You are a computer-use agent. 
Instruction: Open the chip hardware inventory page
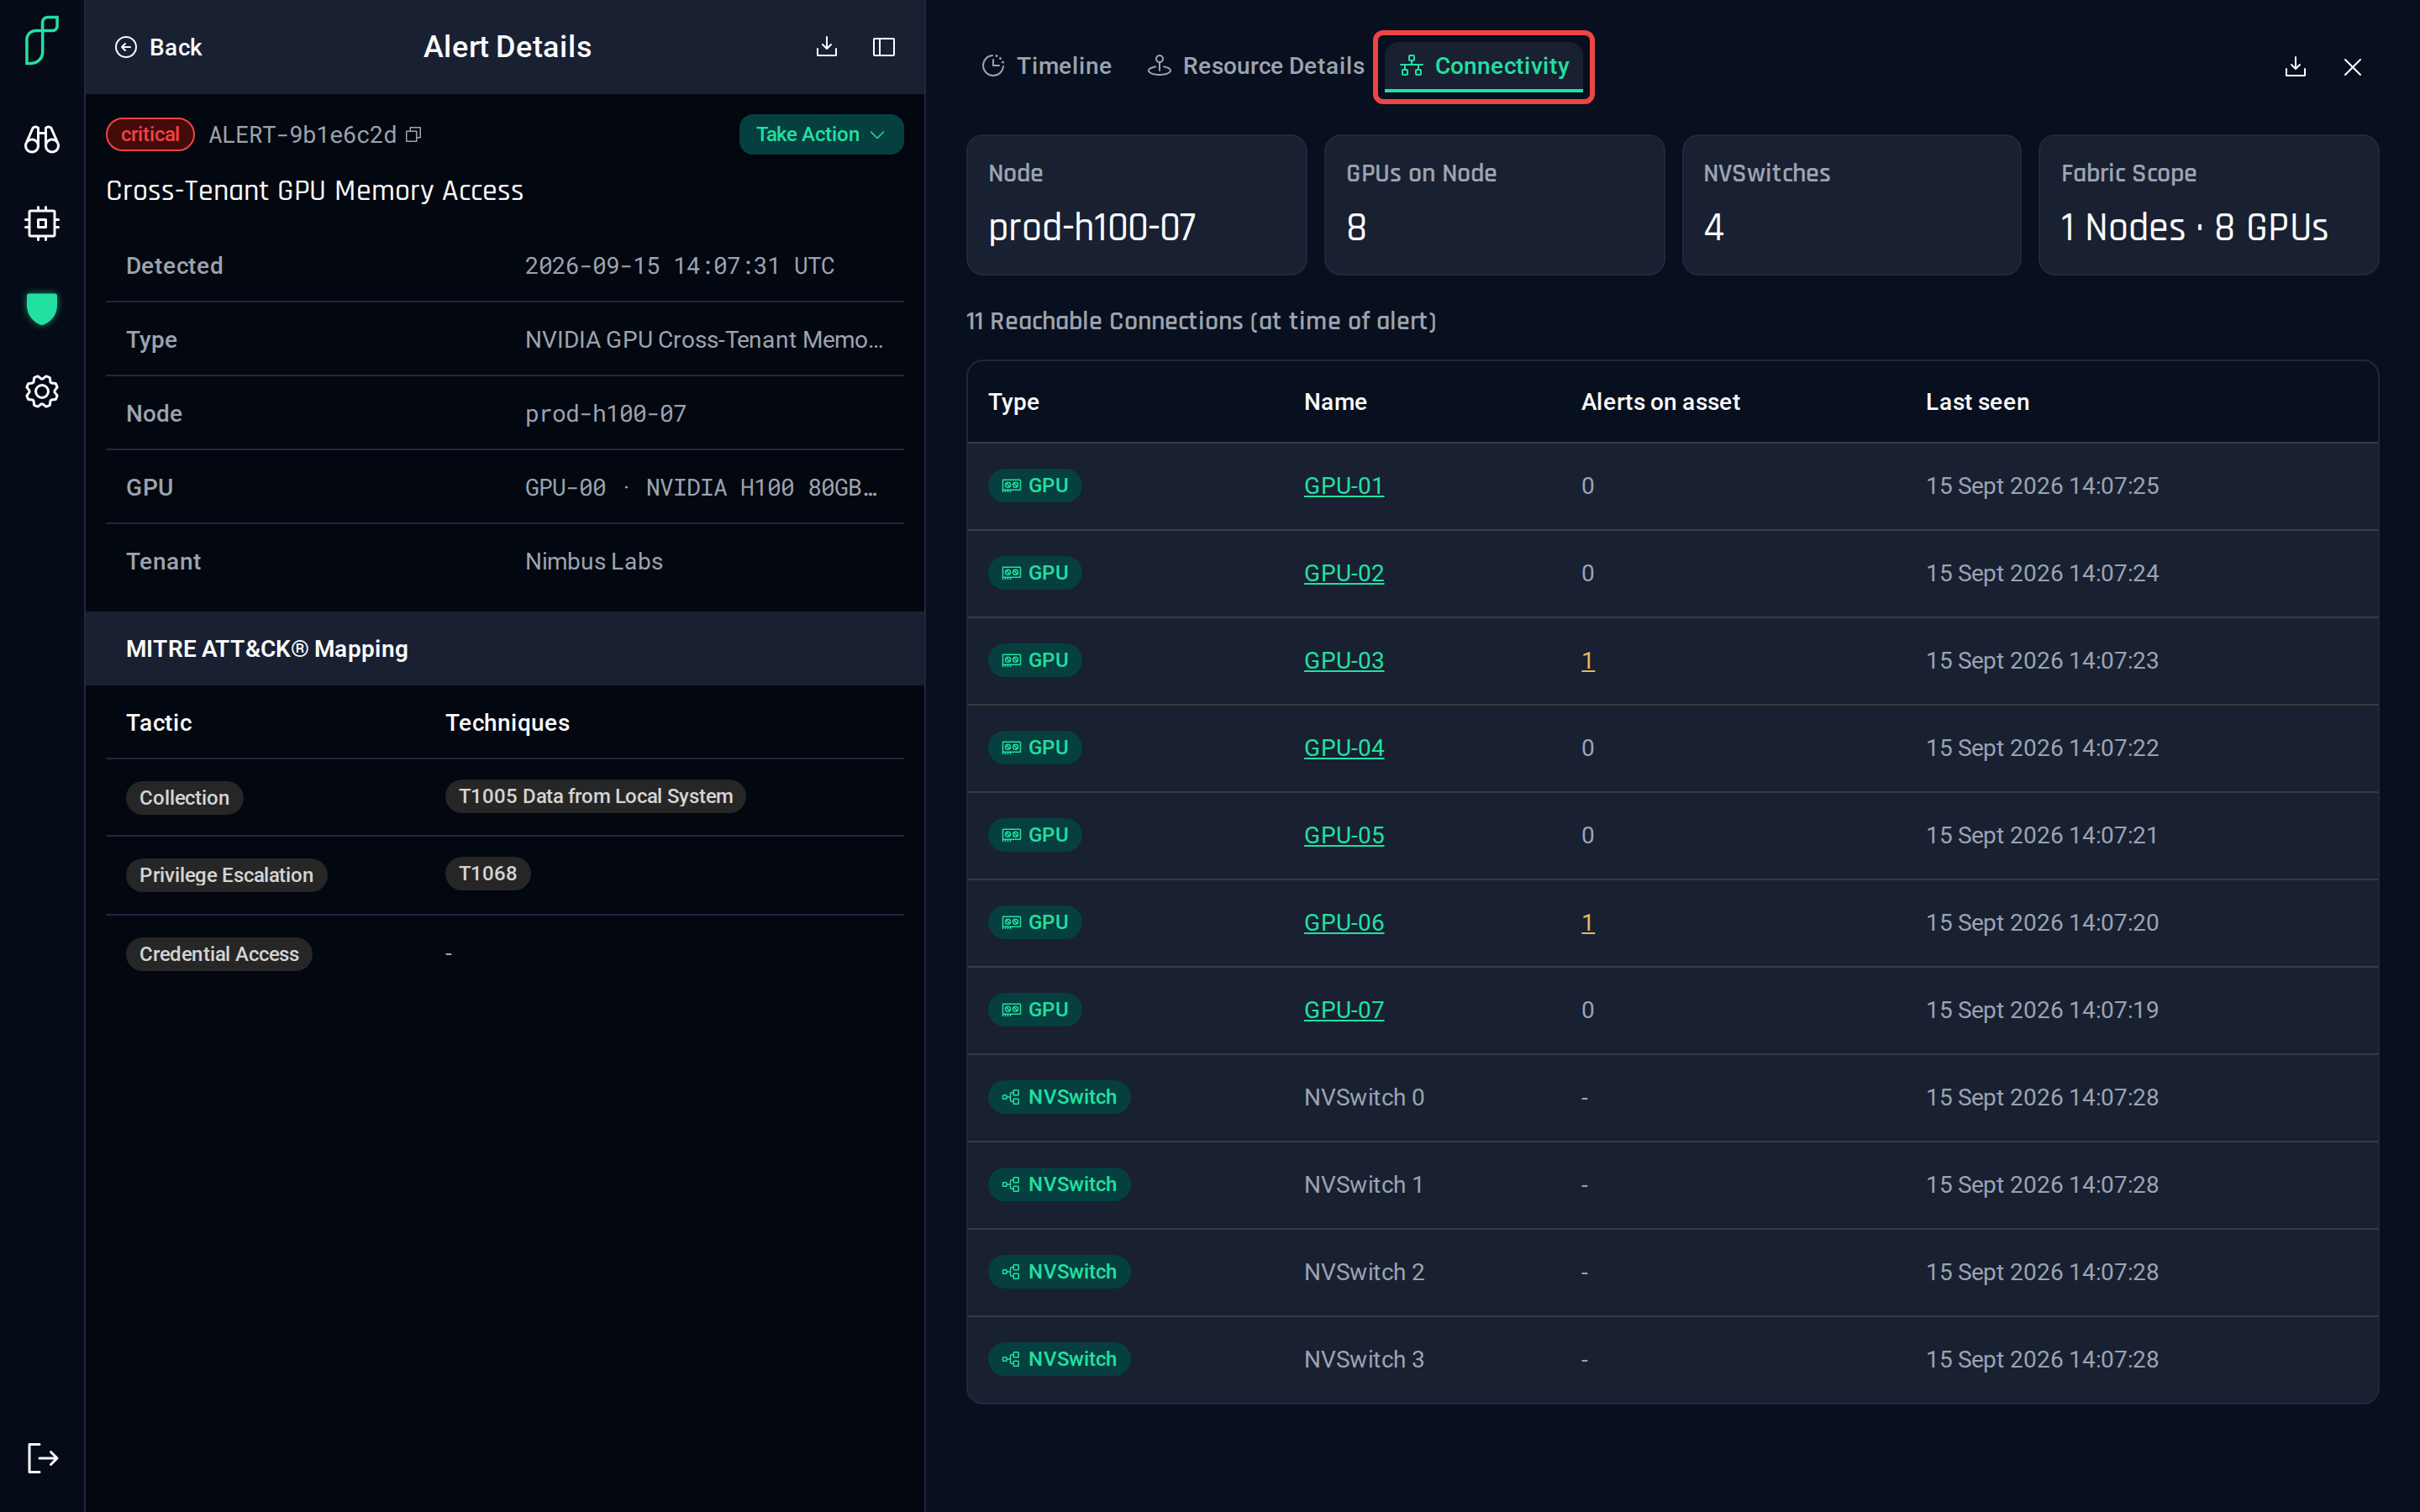coord(42,223)
